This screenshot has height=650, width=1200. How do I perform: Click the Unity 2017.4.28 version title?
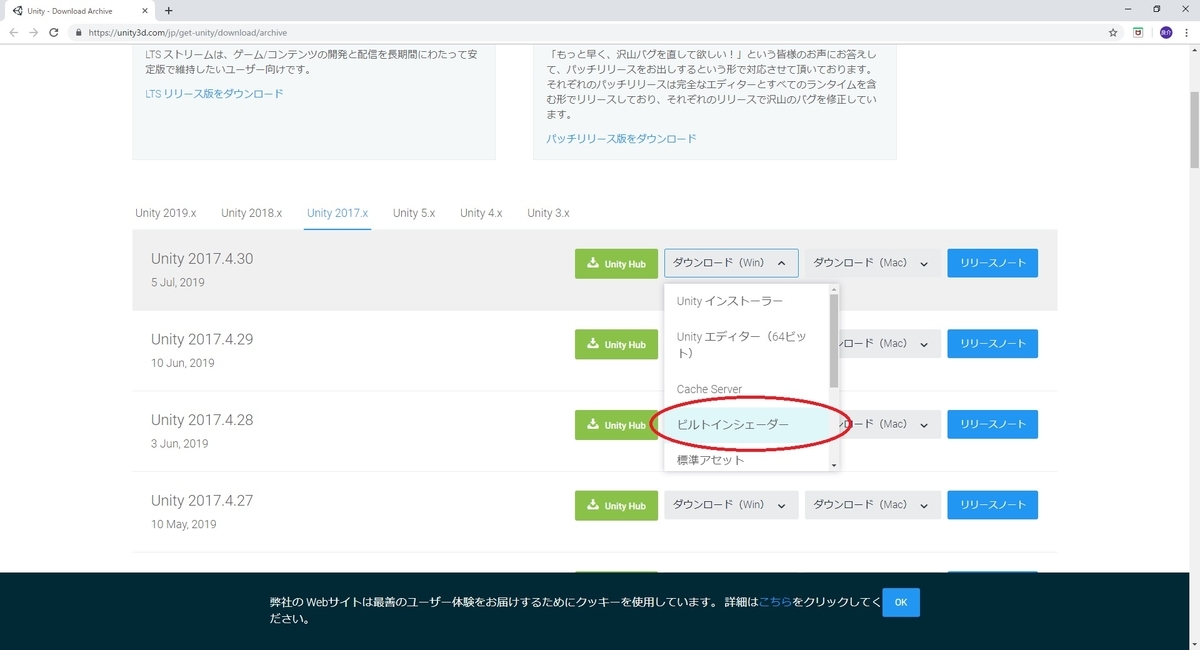coord(202,420)
